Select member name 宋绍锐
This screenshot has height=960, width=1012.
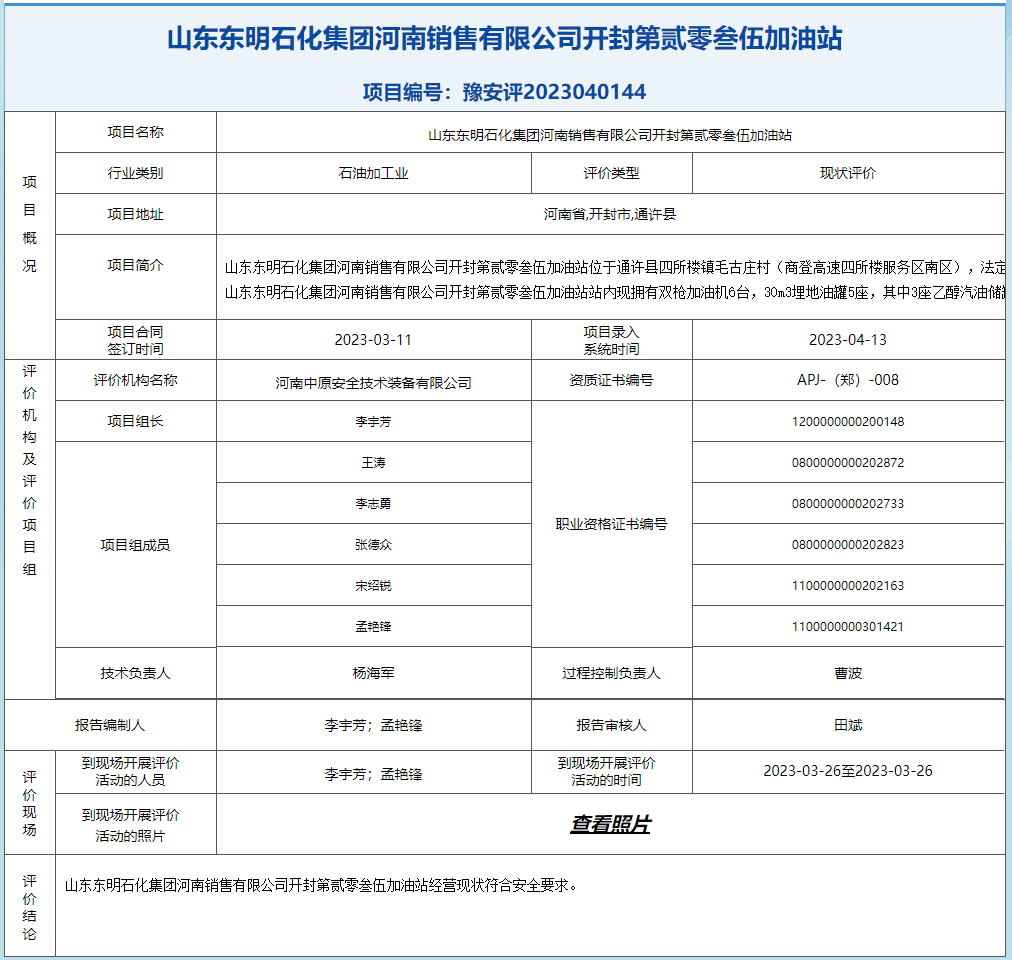tap(373, 586)
